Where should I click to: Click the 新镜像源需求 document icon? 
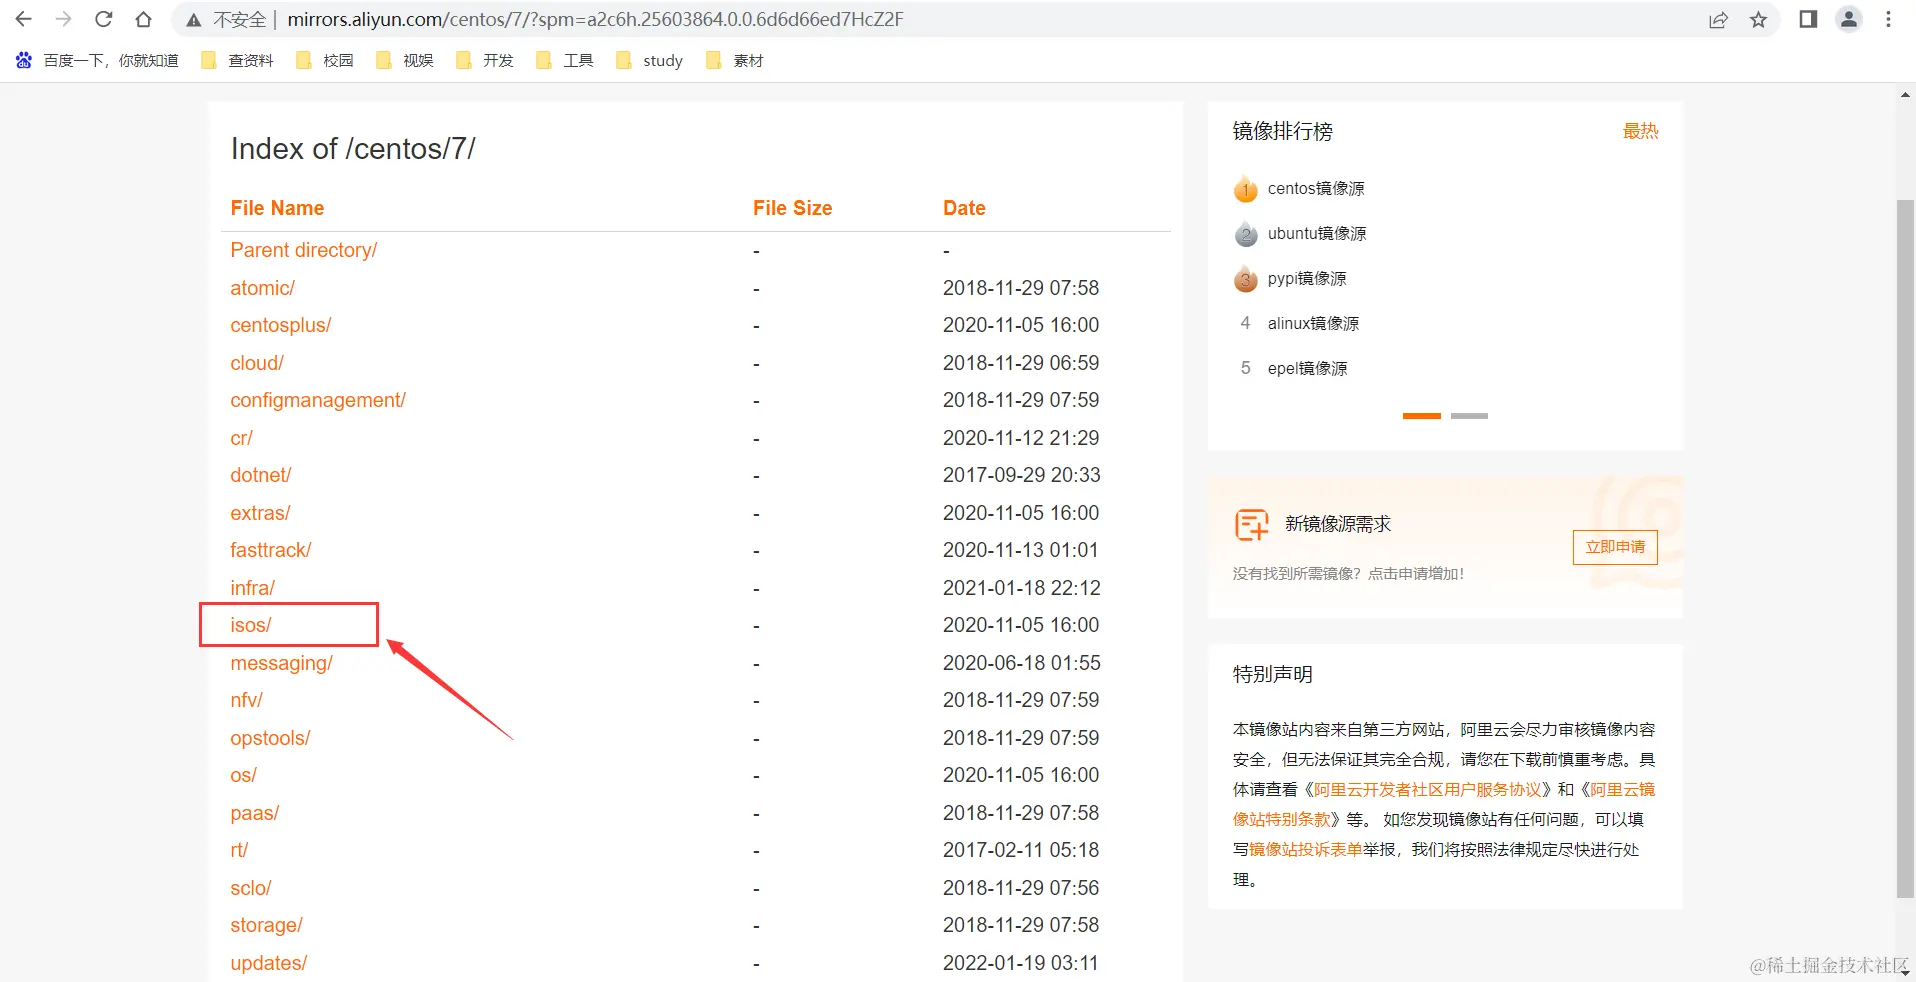pyautogui.click(x=1250, y=524)
